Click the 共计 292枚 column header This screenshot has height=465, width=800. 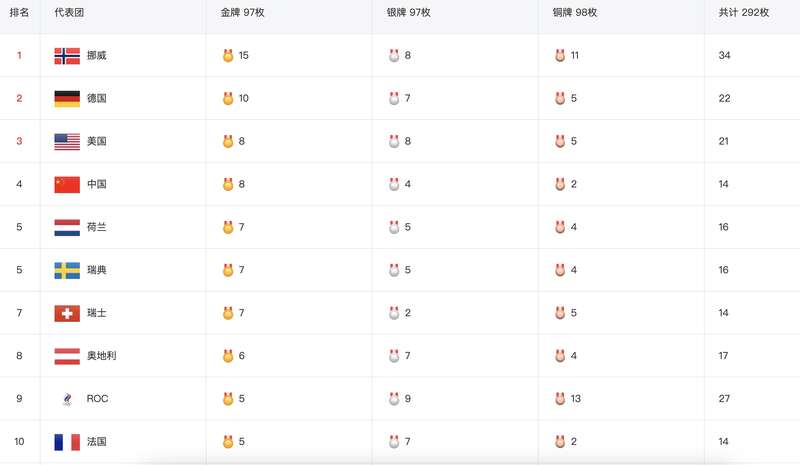[x=744, y=12]
